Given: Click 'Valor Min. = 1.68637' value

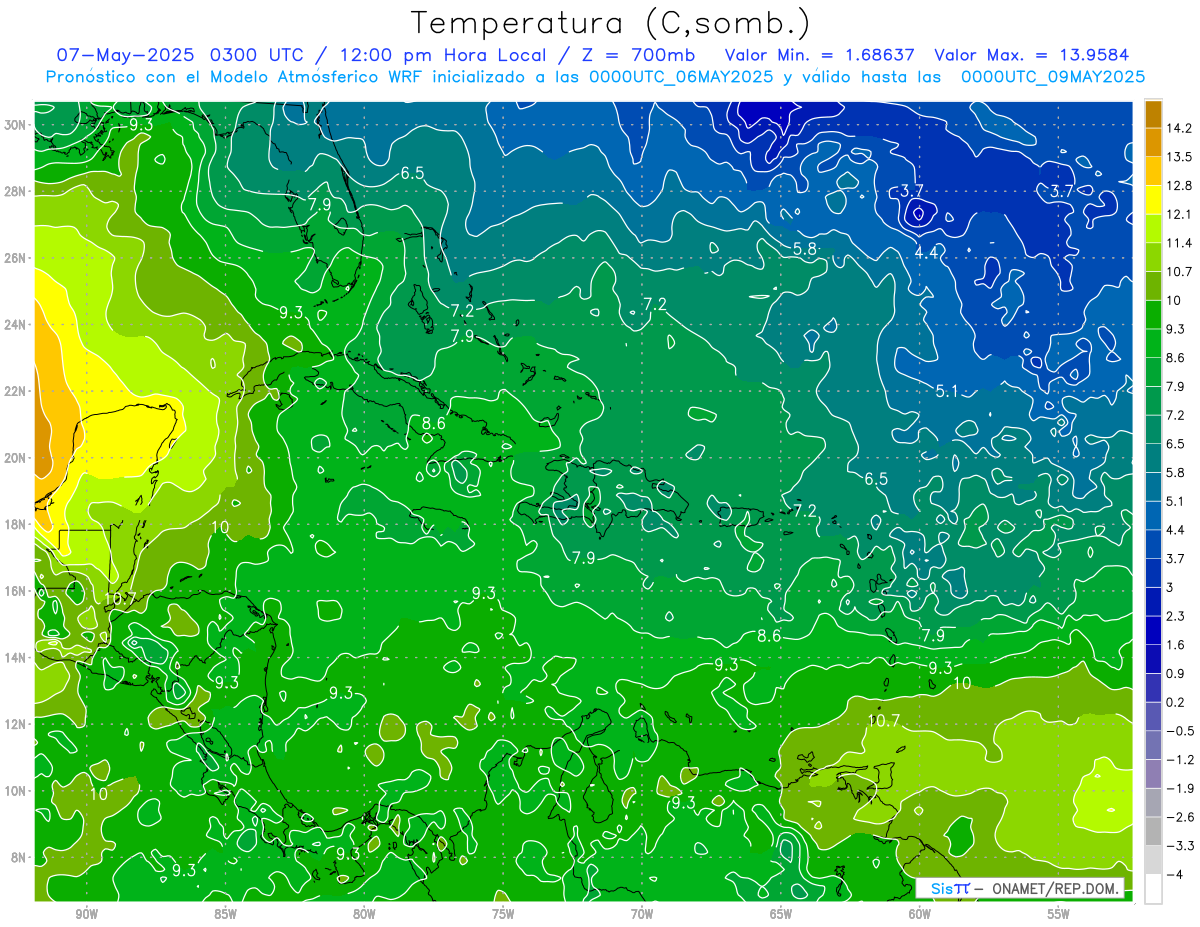Looking at the screenshot, I should click(820, 54).
